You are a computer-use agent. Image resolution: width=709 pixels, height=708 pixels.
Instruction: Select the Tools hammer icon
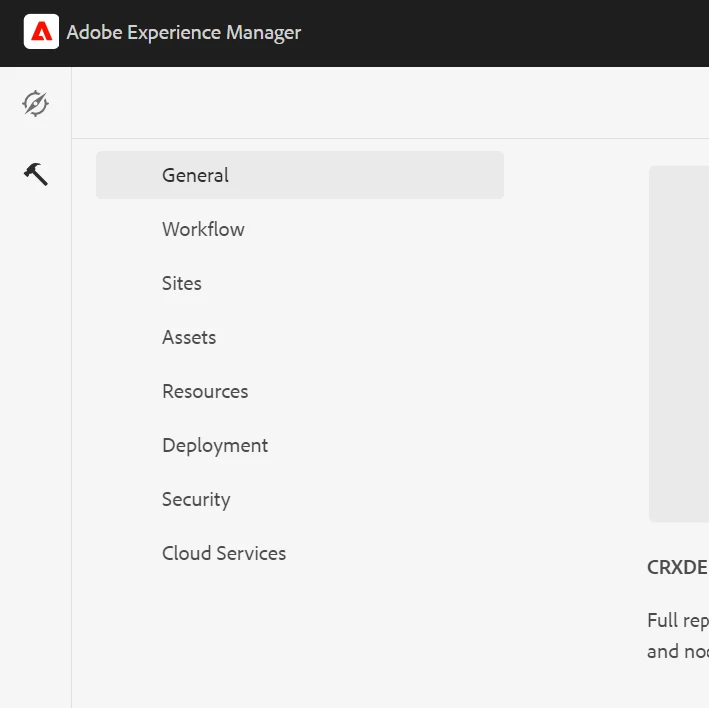coord(36,175)
